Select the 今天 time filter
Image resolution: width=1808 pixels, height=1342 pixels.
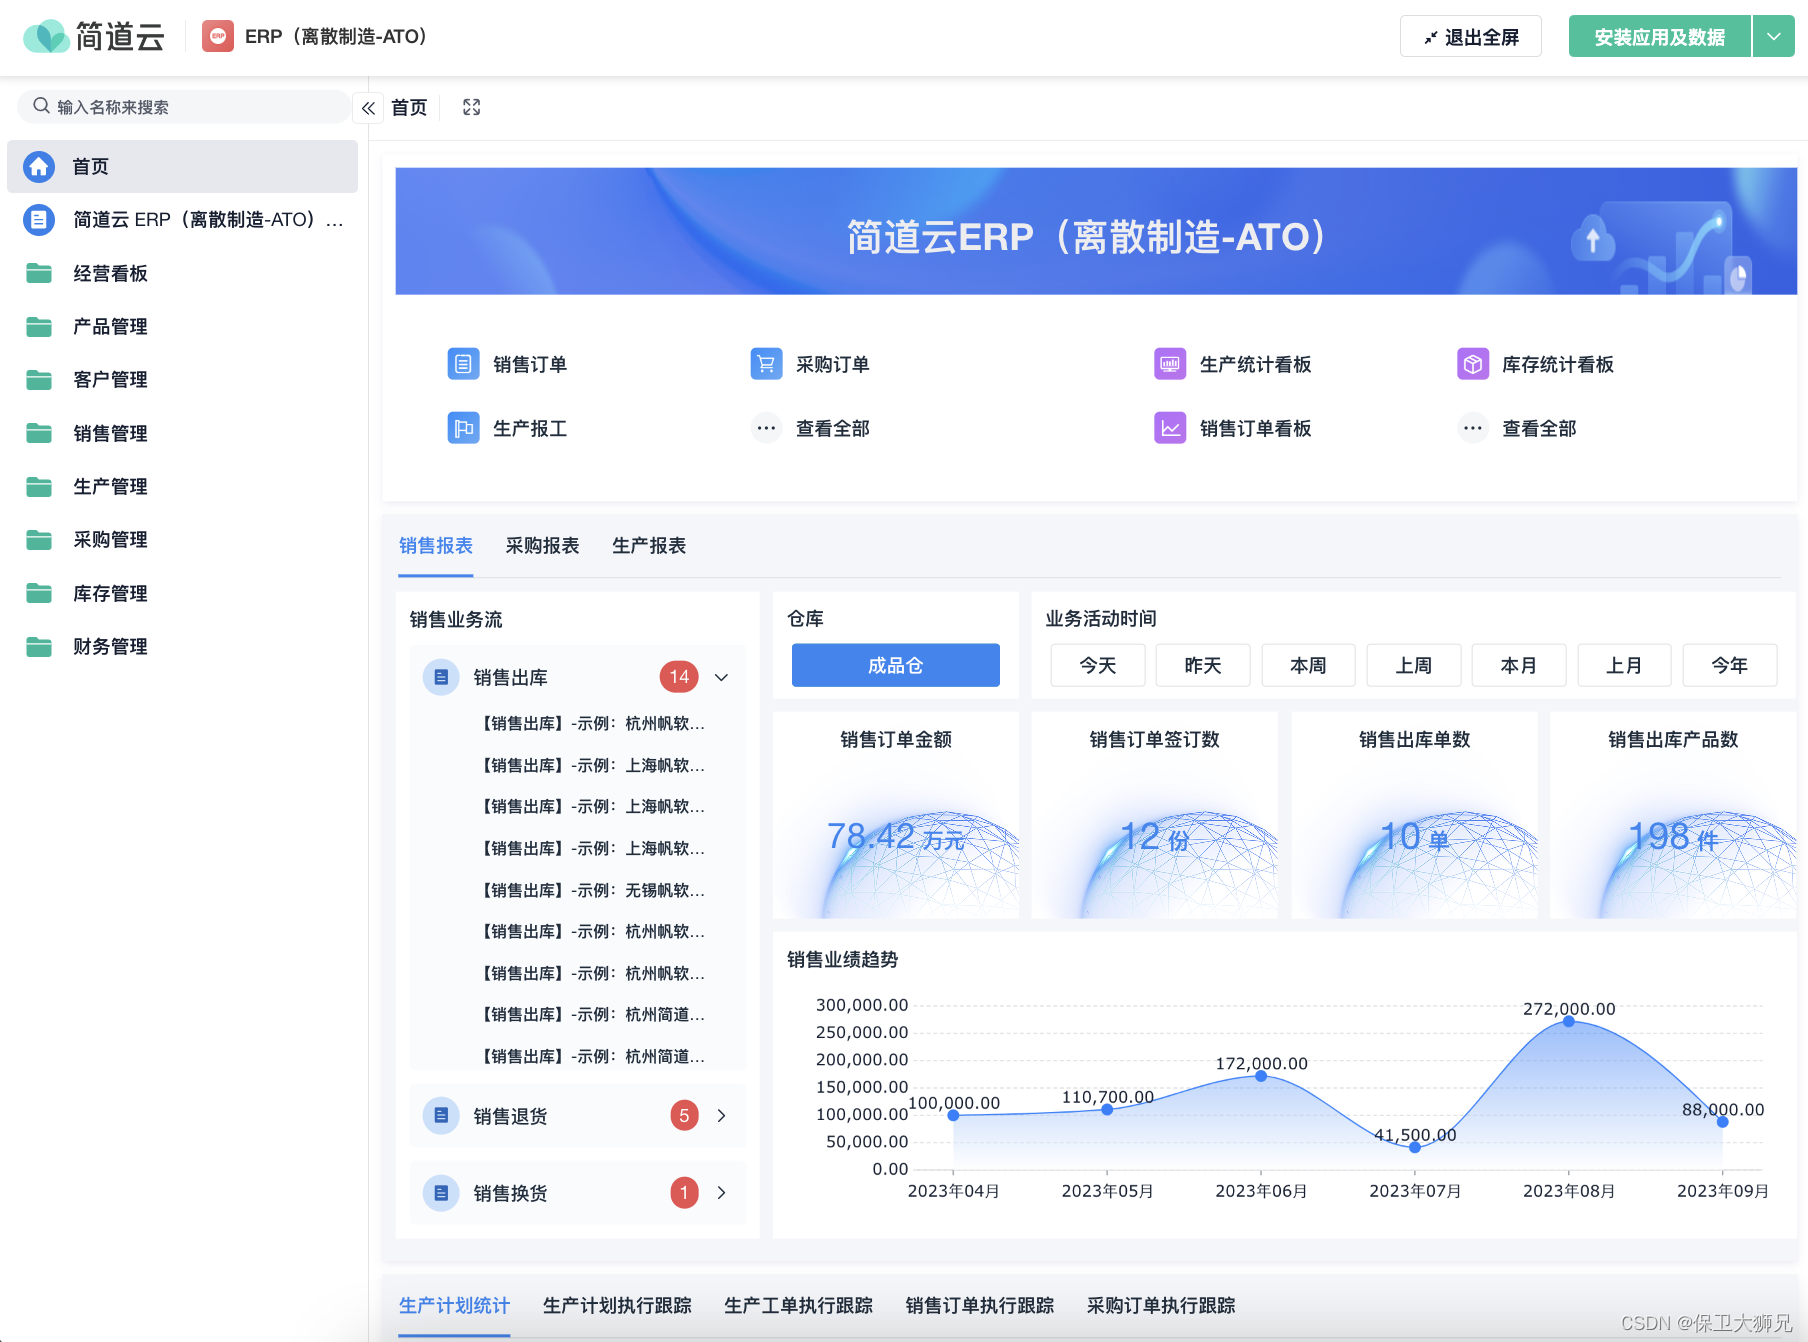tap(1097, 665)
